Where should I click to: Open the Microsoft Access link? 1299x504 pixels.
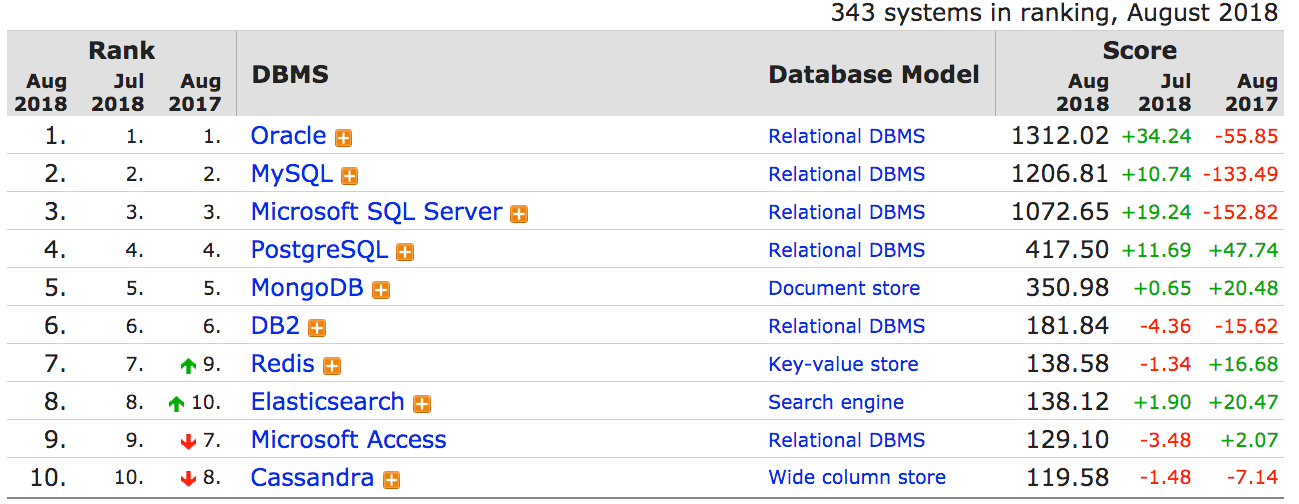(x=348, y=440)
